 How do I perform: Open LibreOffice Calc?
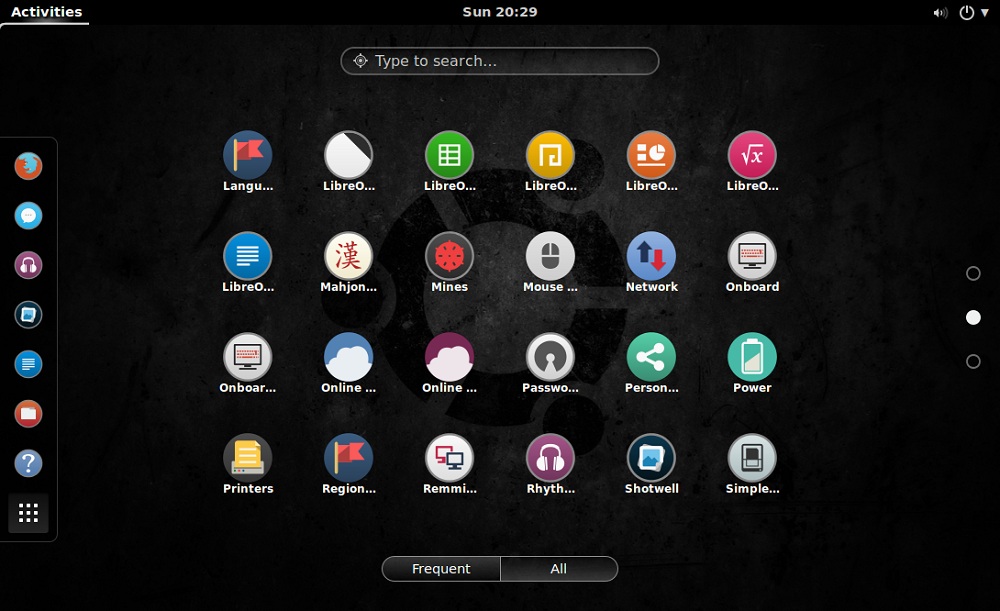point(449,155)
